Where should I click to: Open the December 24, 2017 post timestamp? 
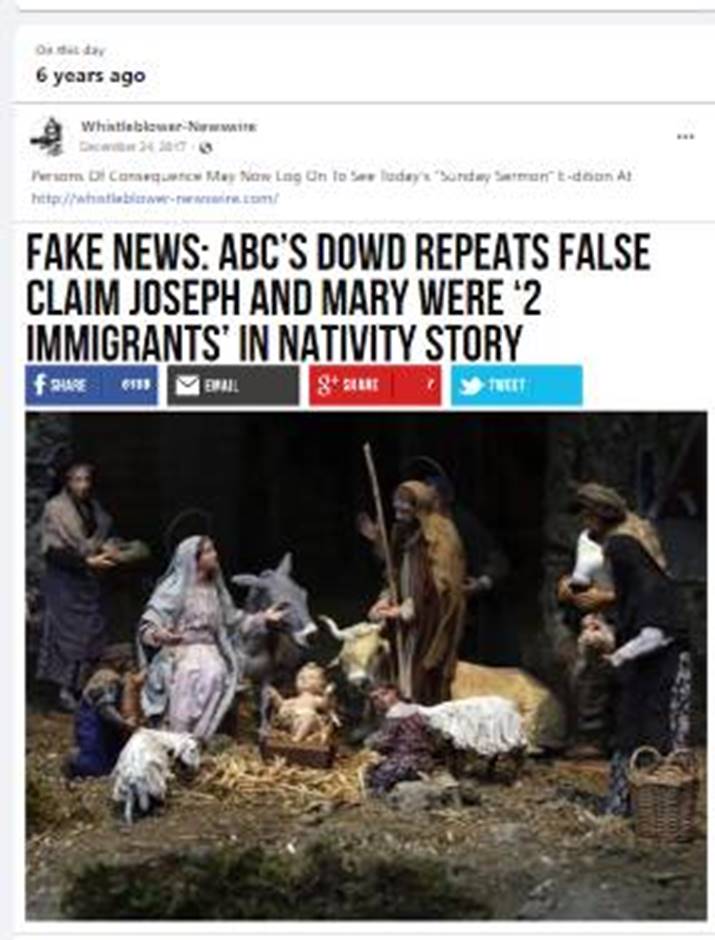[x=135, y=147]
